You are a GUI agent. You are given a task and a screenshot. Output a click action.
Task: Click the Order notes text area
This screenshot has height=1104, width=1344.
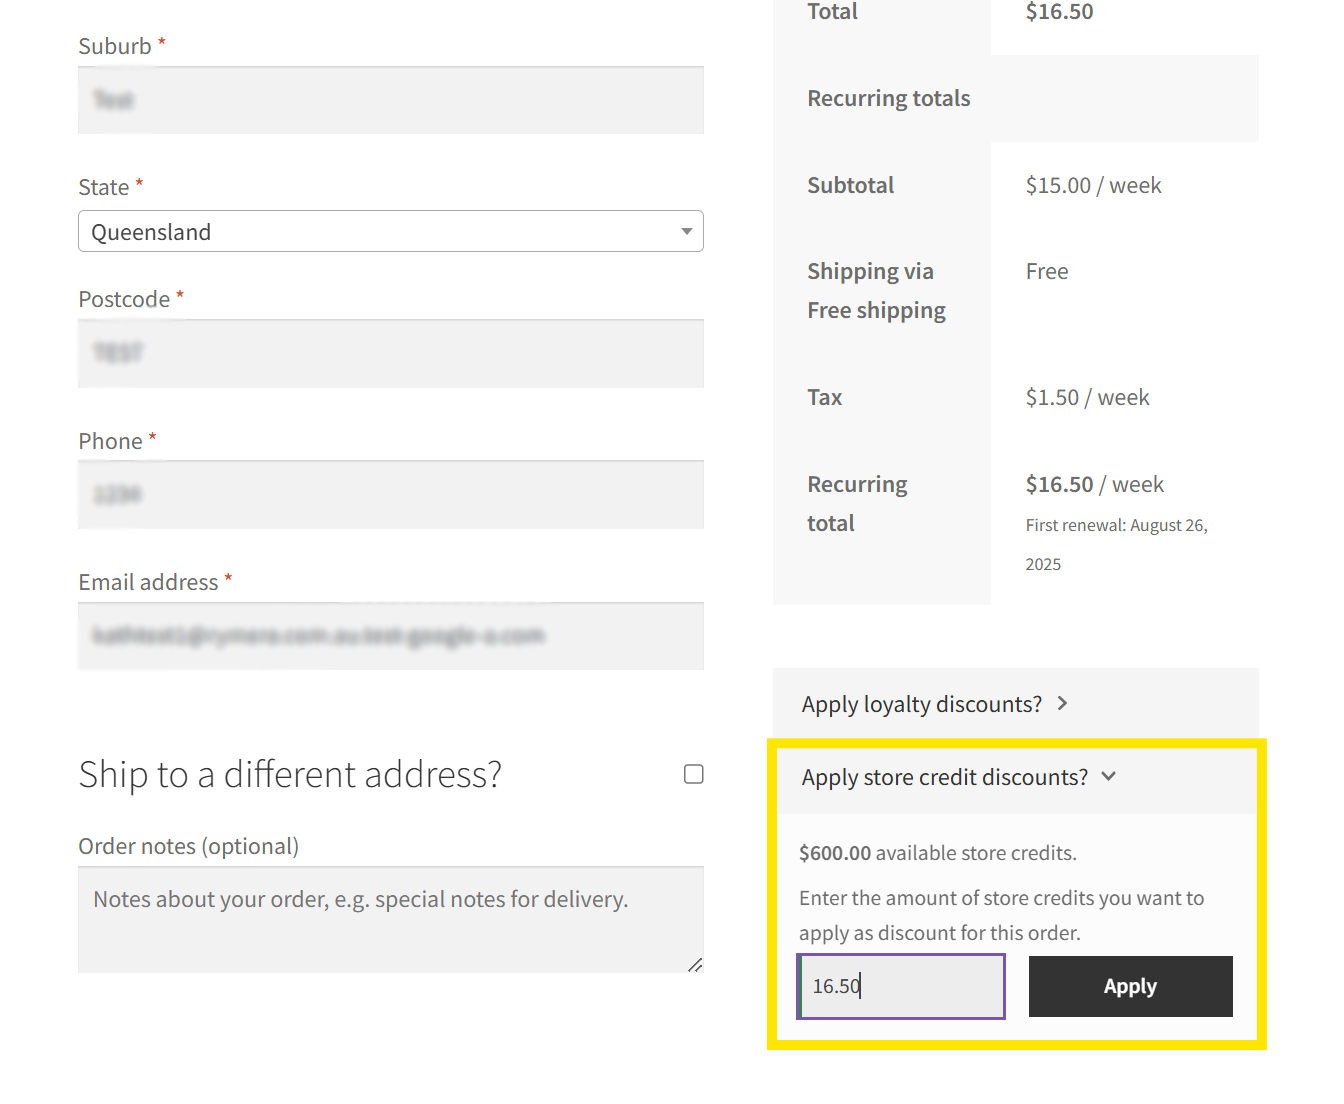(x=390, y=918)
